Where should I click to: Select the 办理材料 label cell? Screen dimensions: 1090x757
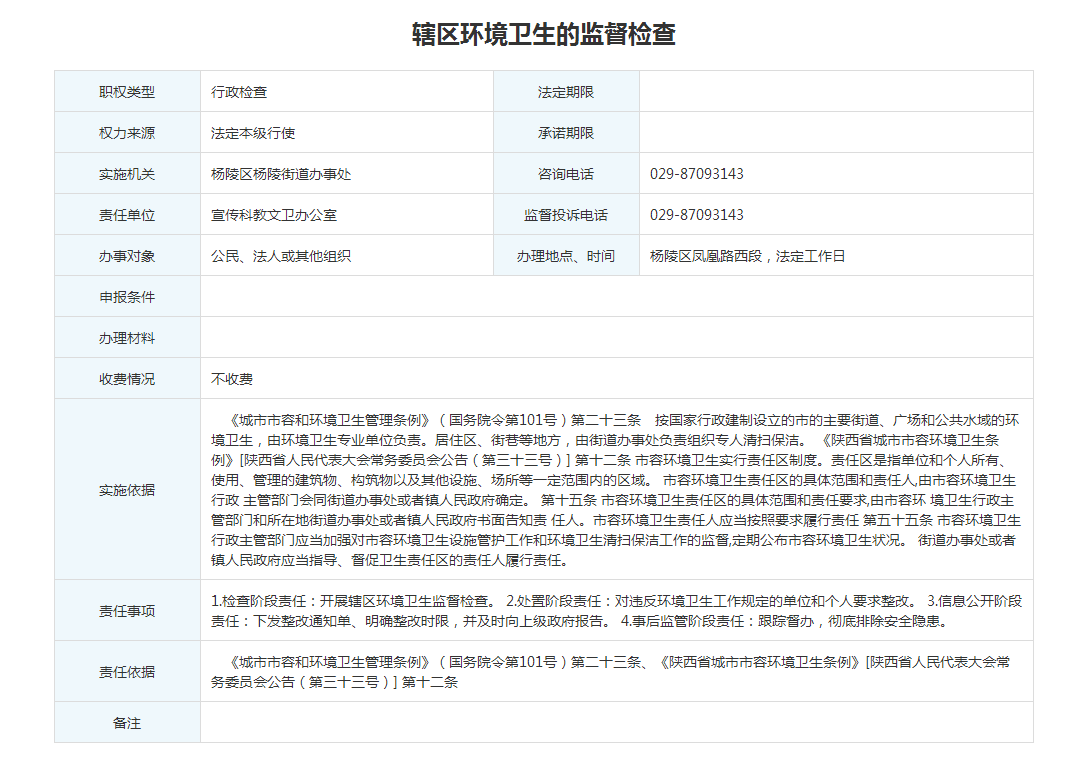[x=127, y=338]
